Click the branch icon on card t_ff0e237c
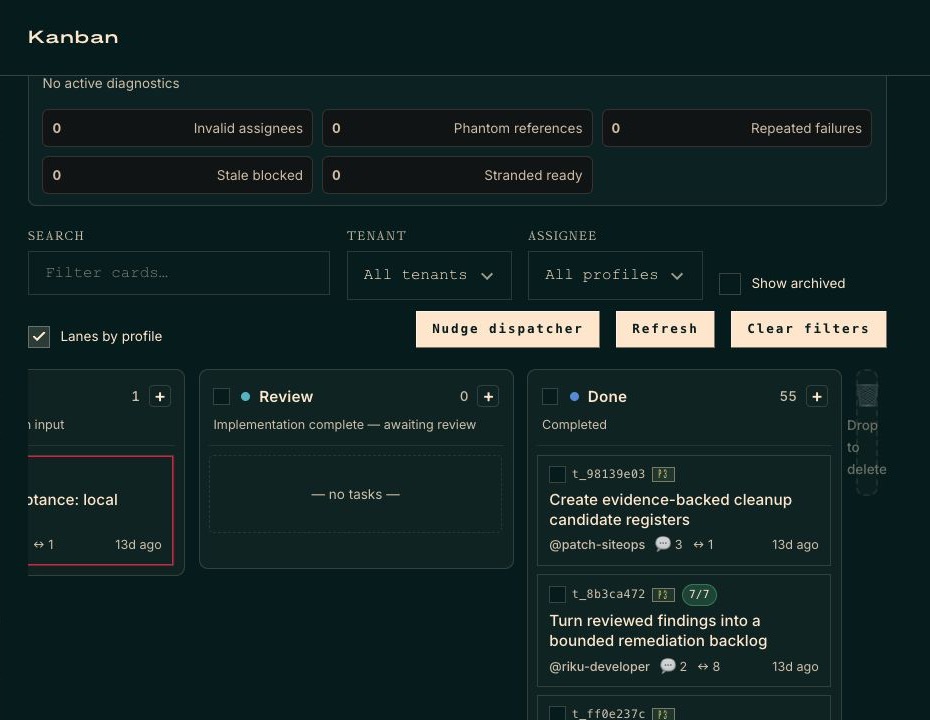The height and width of the screenshot is (720, 930). [663, 714]
